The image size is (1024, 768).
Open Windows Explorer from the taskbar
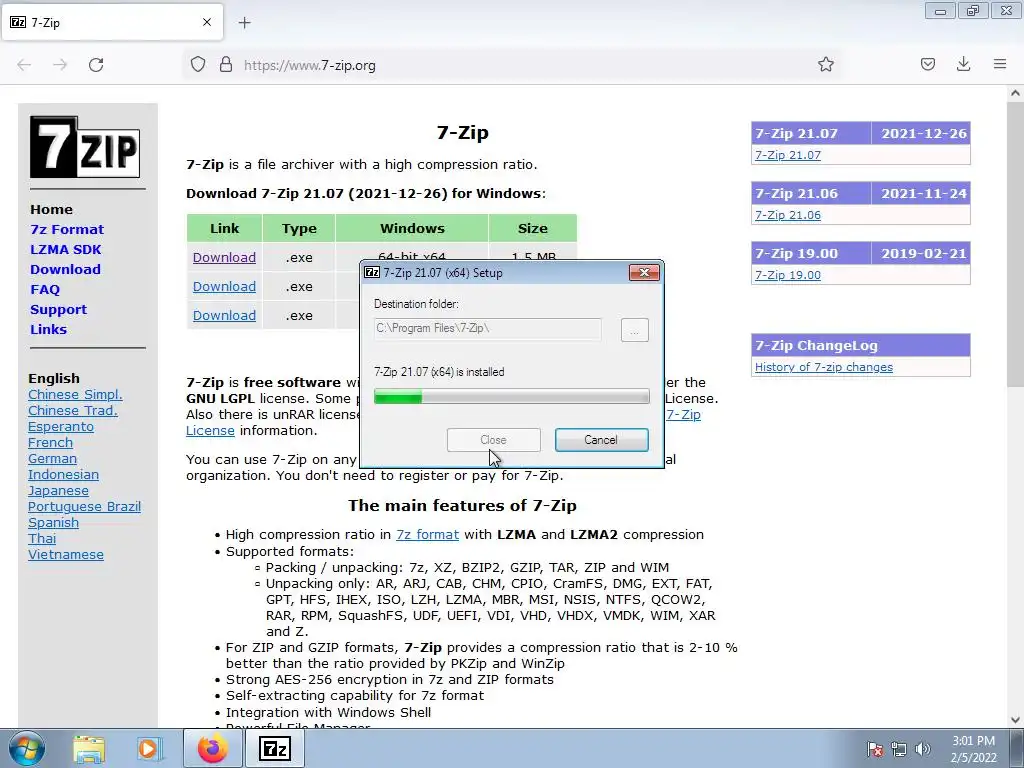[x=89, y=749]
